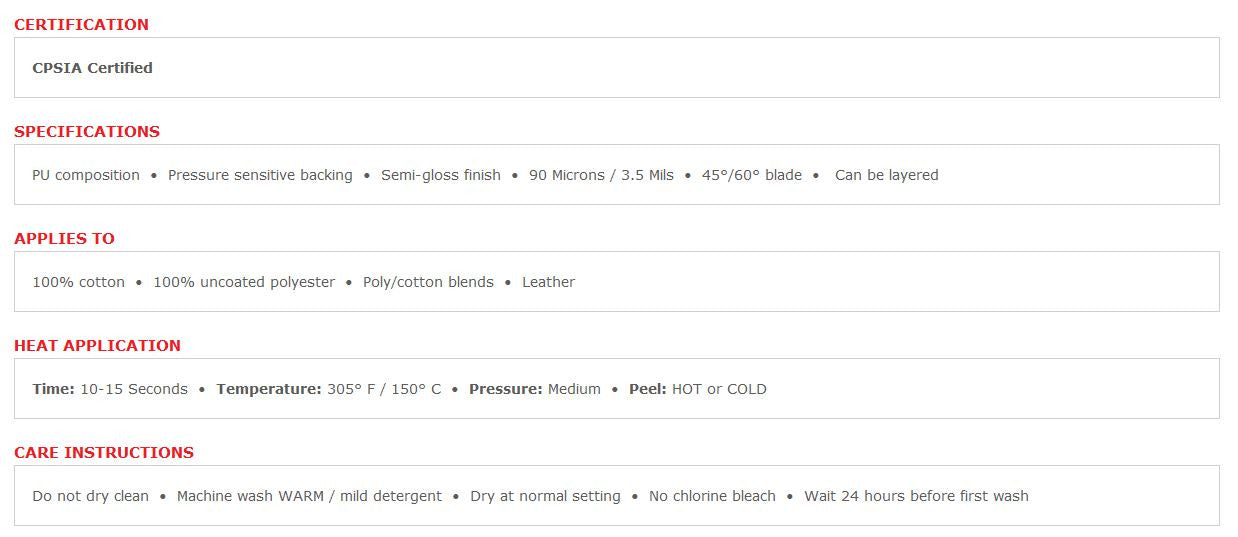This screenshot has width=1238, height=537.
Task: Click the Peel: HOT or COLD text
Action: 697,389
